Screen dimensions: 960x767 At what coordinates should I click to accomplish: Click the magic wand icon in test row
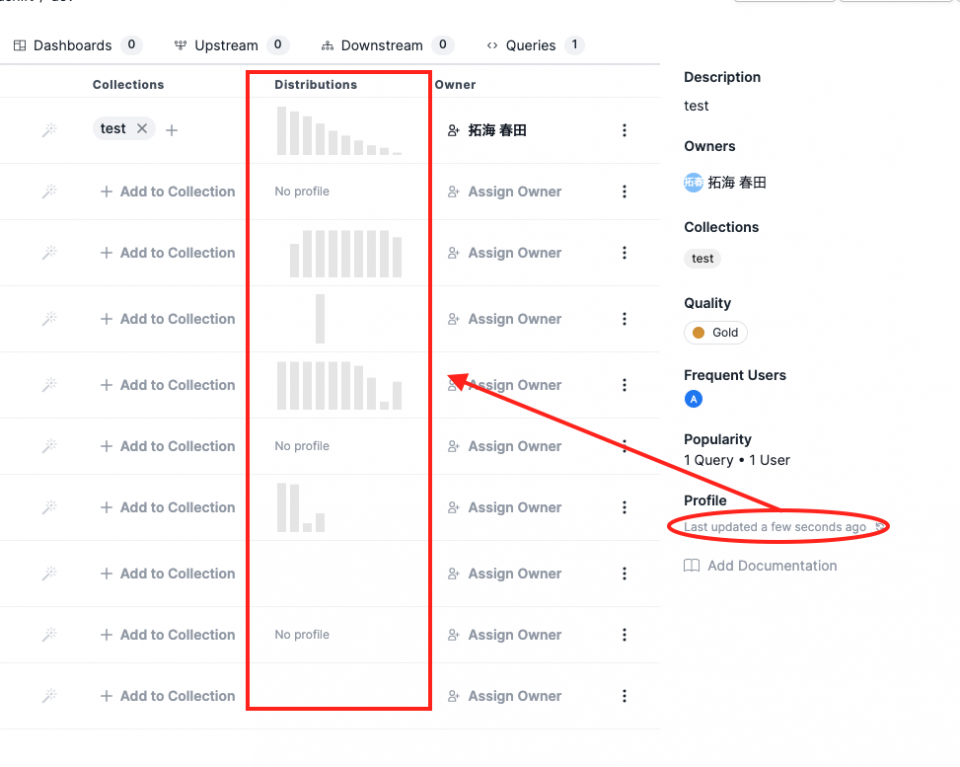(49, 130)
